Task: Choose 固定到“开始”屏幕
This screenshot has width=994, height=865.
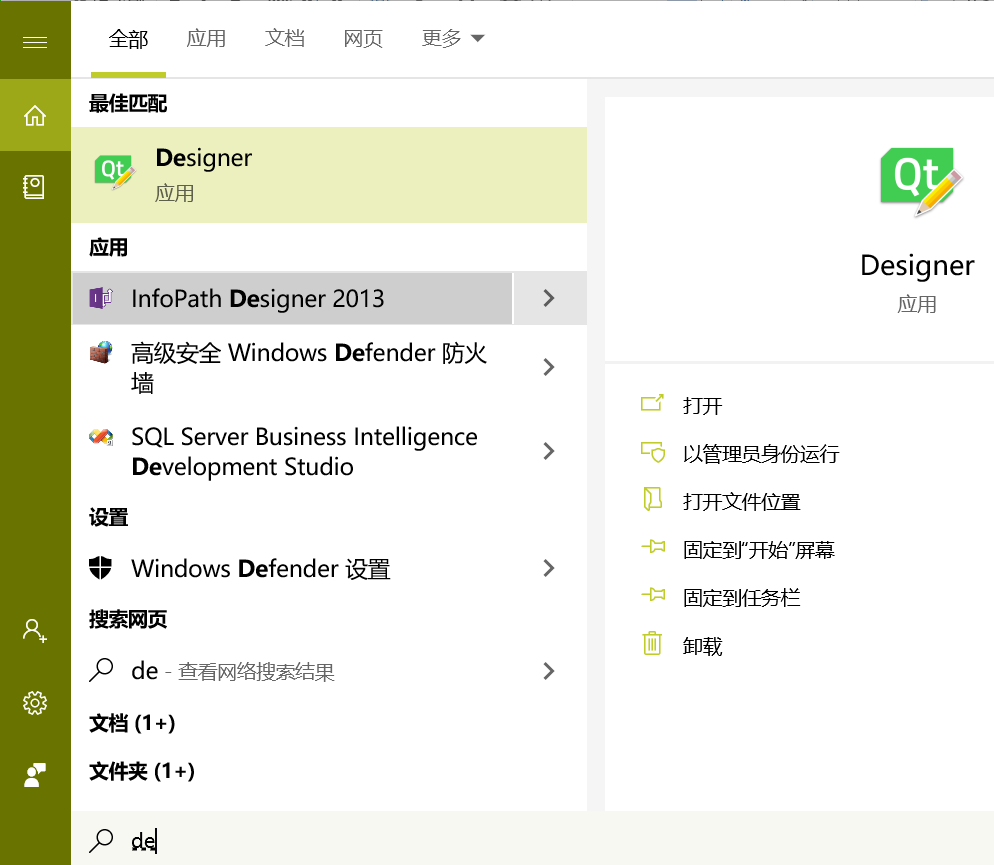Action: point(758,550)
